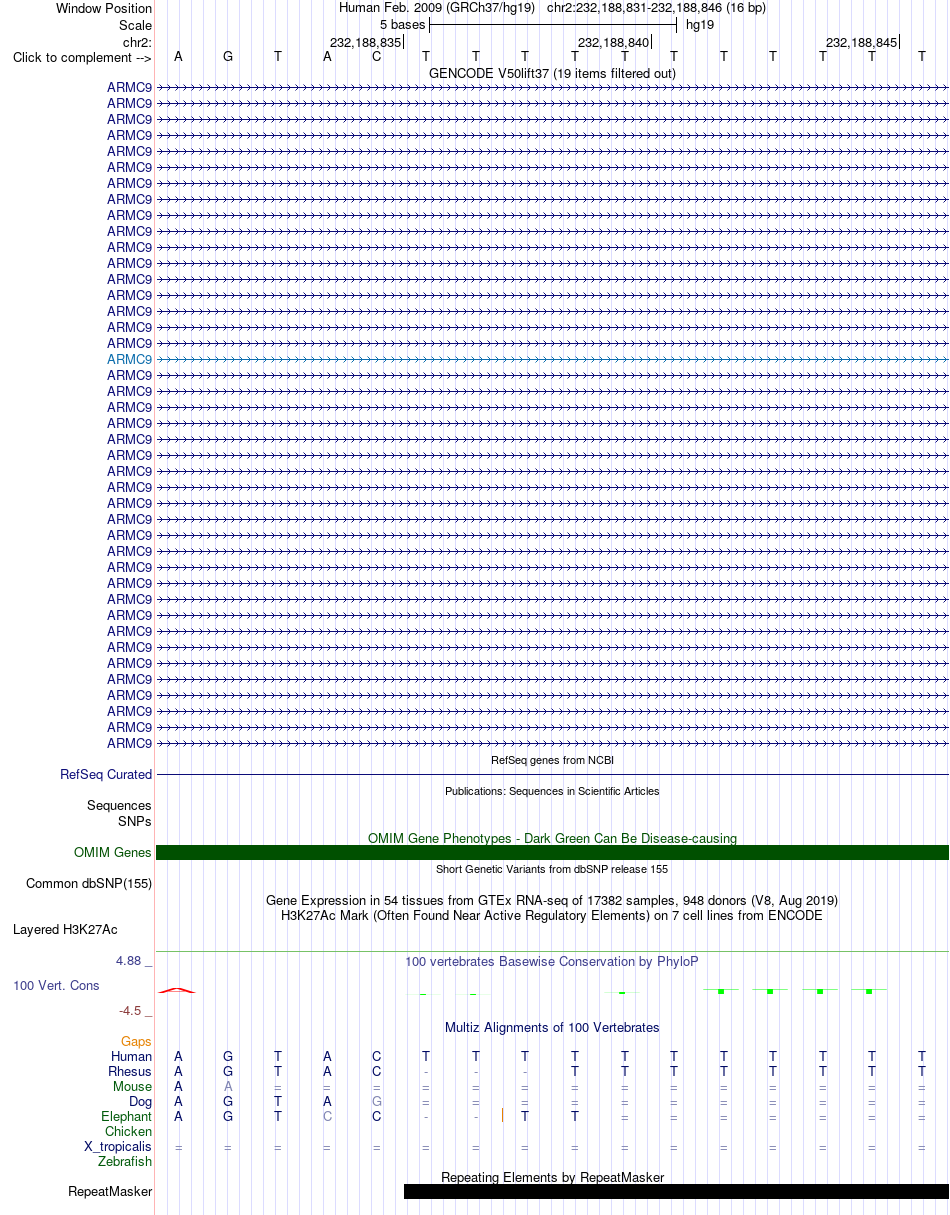The width and height of the screenshot is (950, 1215).
Task: Click base C in the complement sequence row
Action: tap(376, 56)
